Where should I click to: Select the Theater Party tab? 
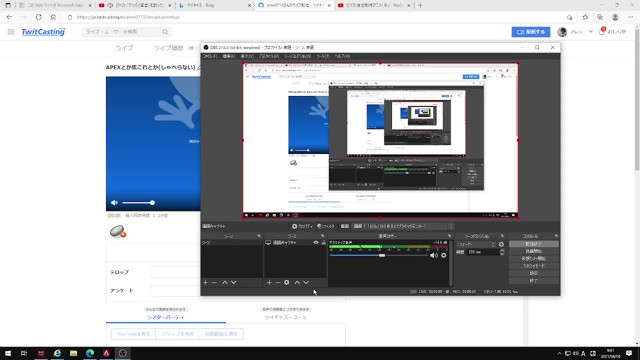click(x=166, y=317)
